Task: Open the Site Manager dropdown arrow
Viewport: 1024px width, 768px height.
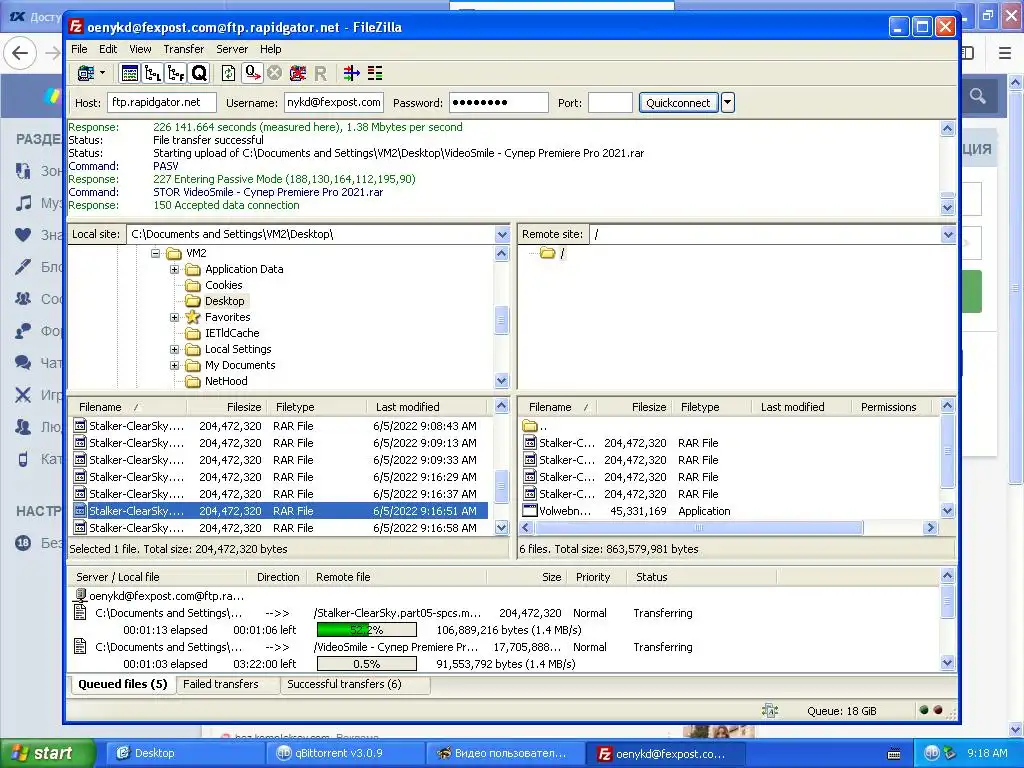Action: click(103, 73)
